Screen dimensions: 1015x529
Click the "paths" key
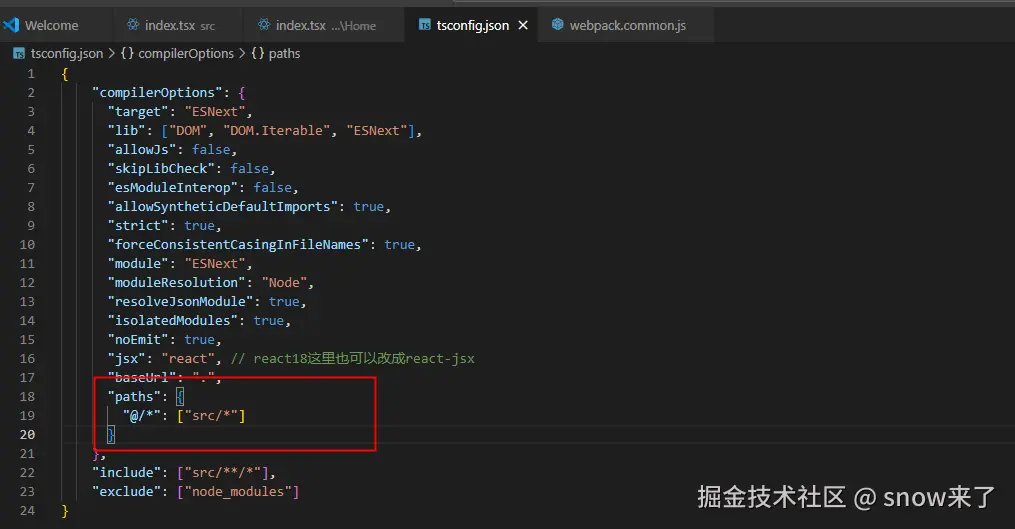135,396
